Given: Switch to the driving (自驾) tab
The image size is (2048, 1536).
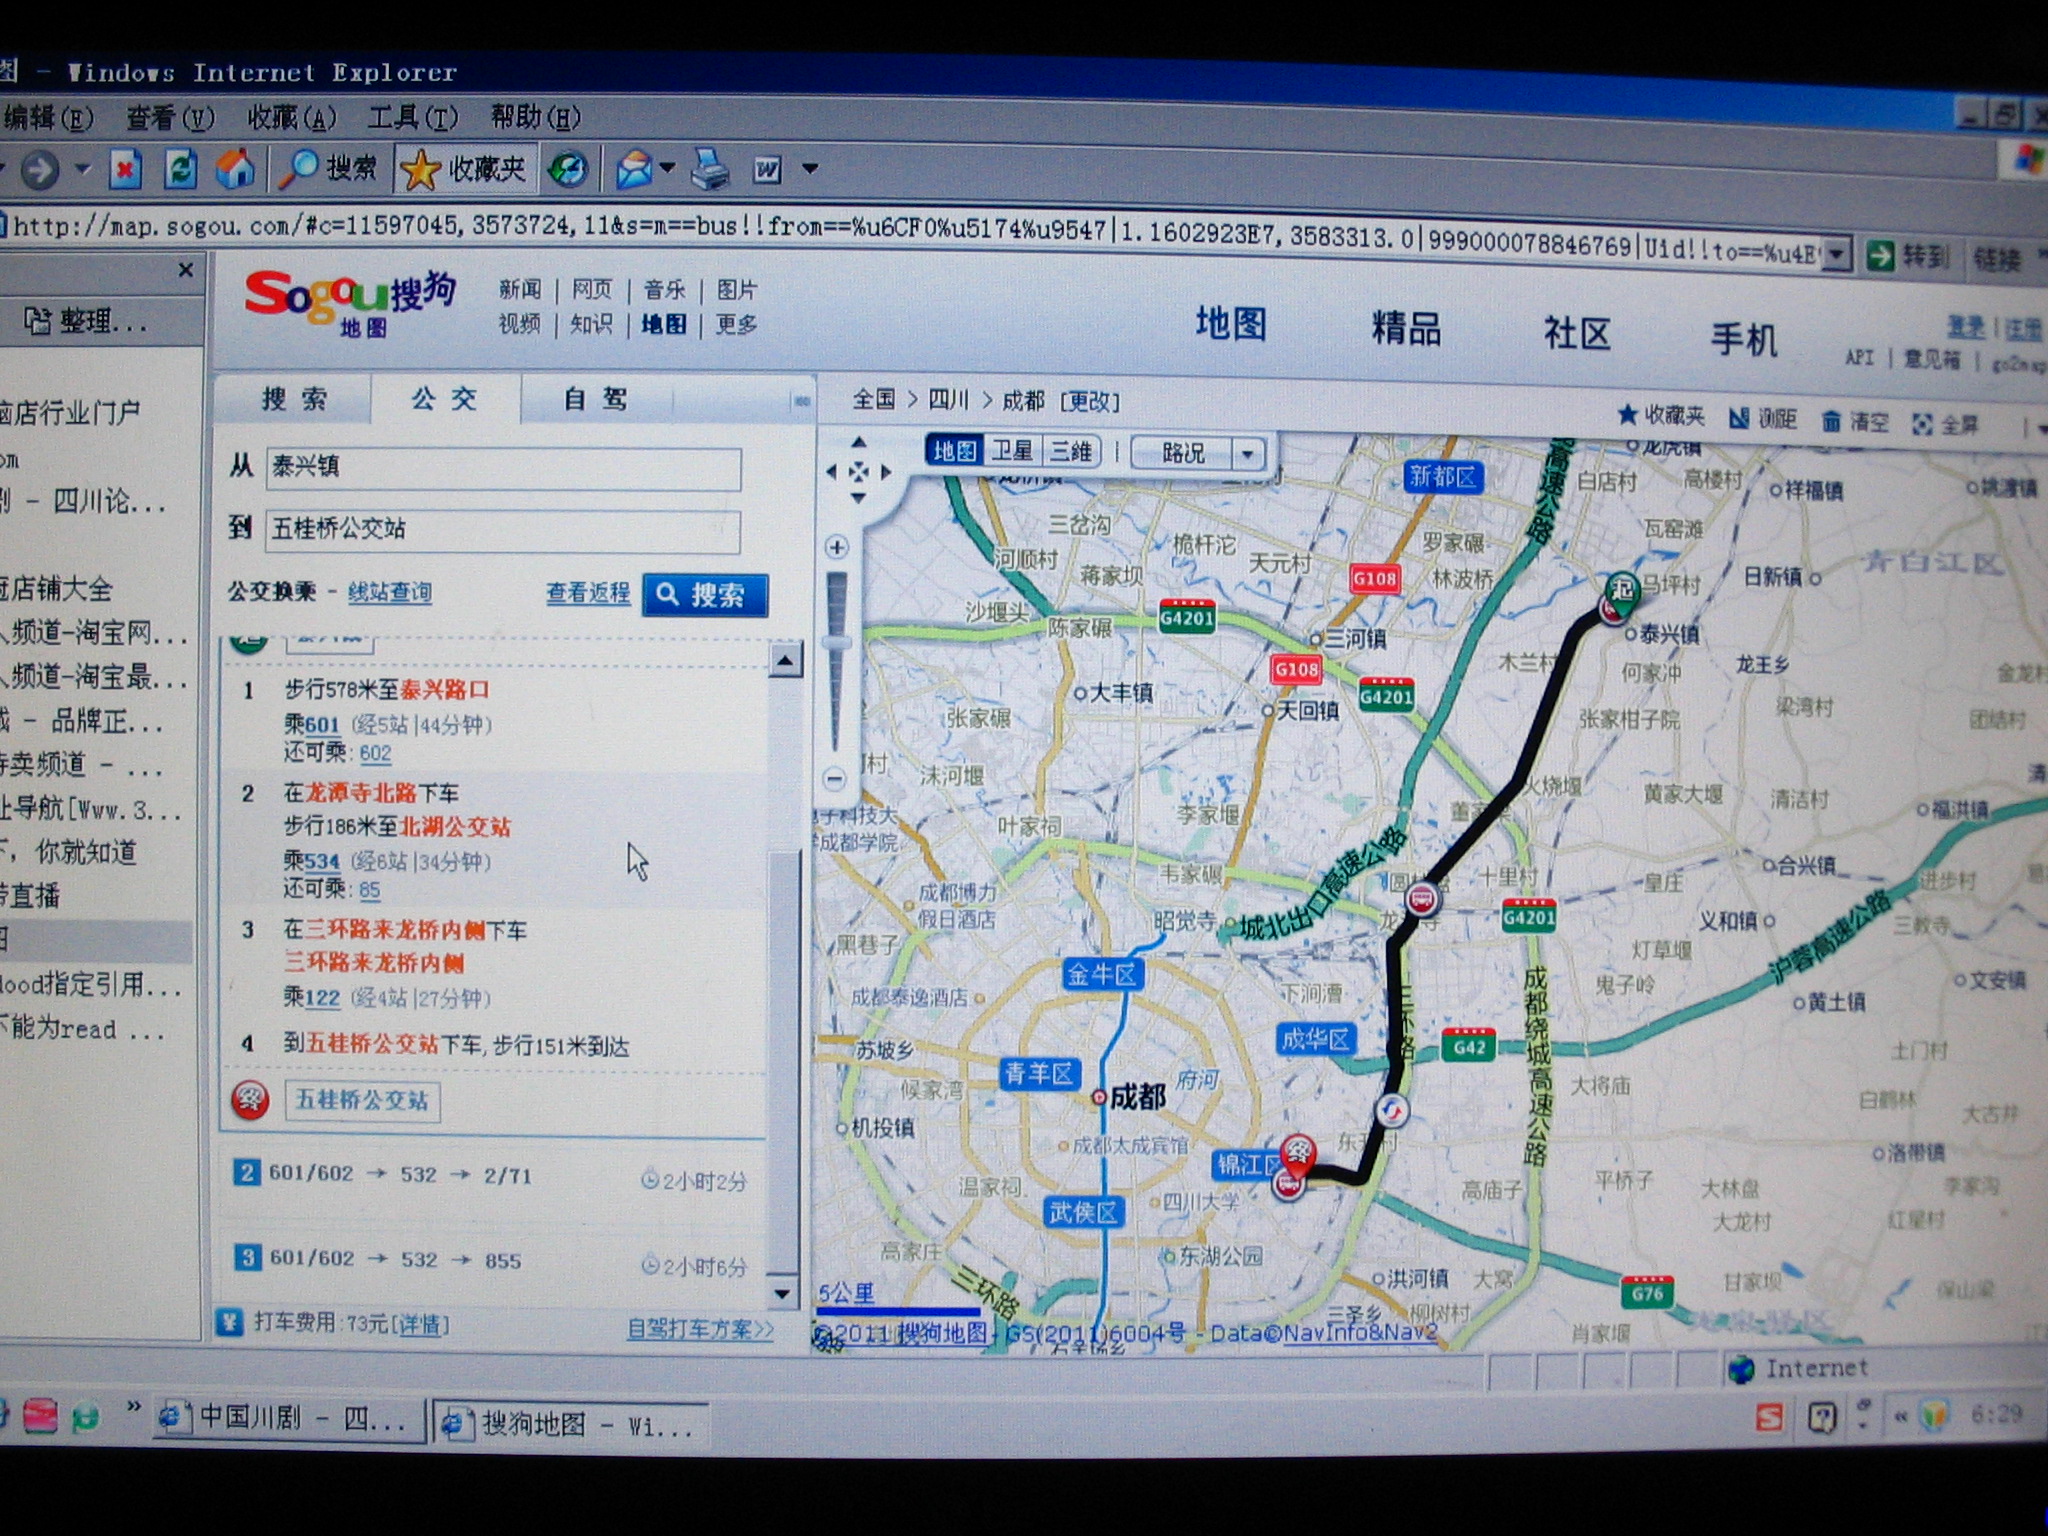Looking at the screenshot, I should pyautogui.click(x=596, y=400).
